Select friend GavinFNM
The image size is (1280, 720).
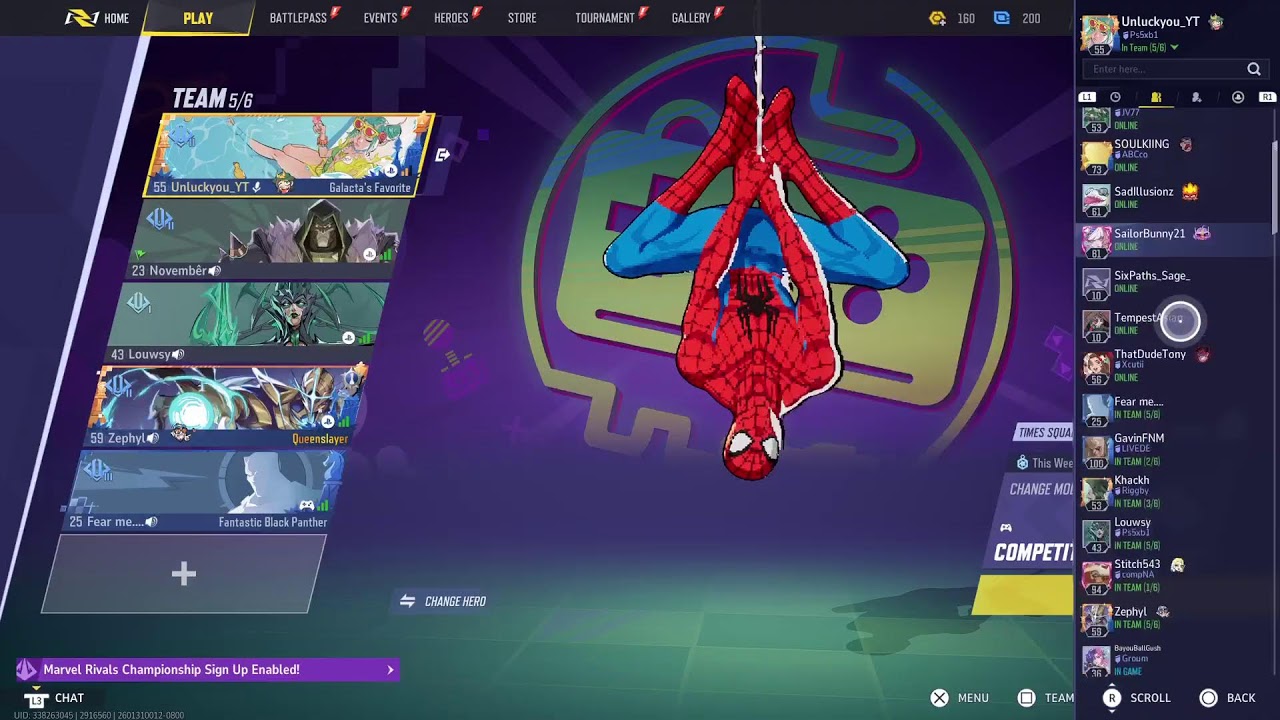[x=1174, y=451]
